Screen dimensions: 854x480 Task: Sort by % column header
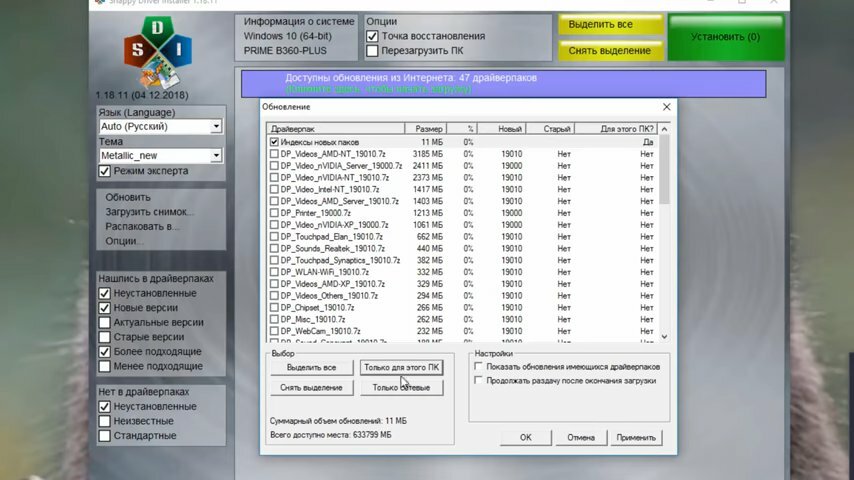click(462, 129)
